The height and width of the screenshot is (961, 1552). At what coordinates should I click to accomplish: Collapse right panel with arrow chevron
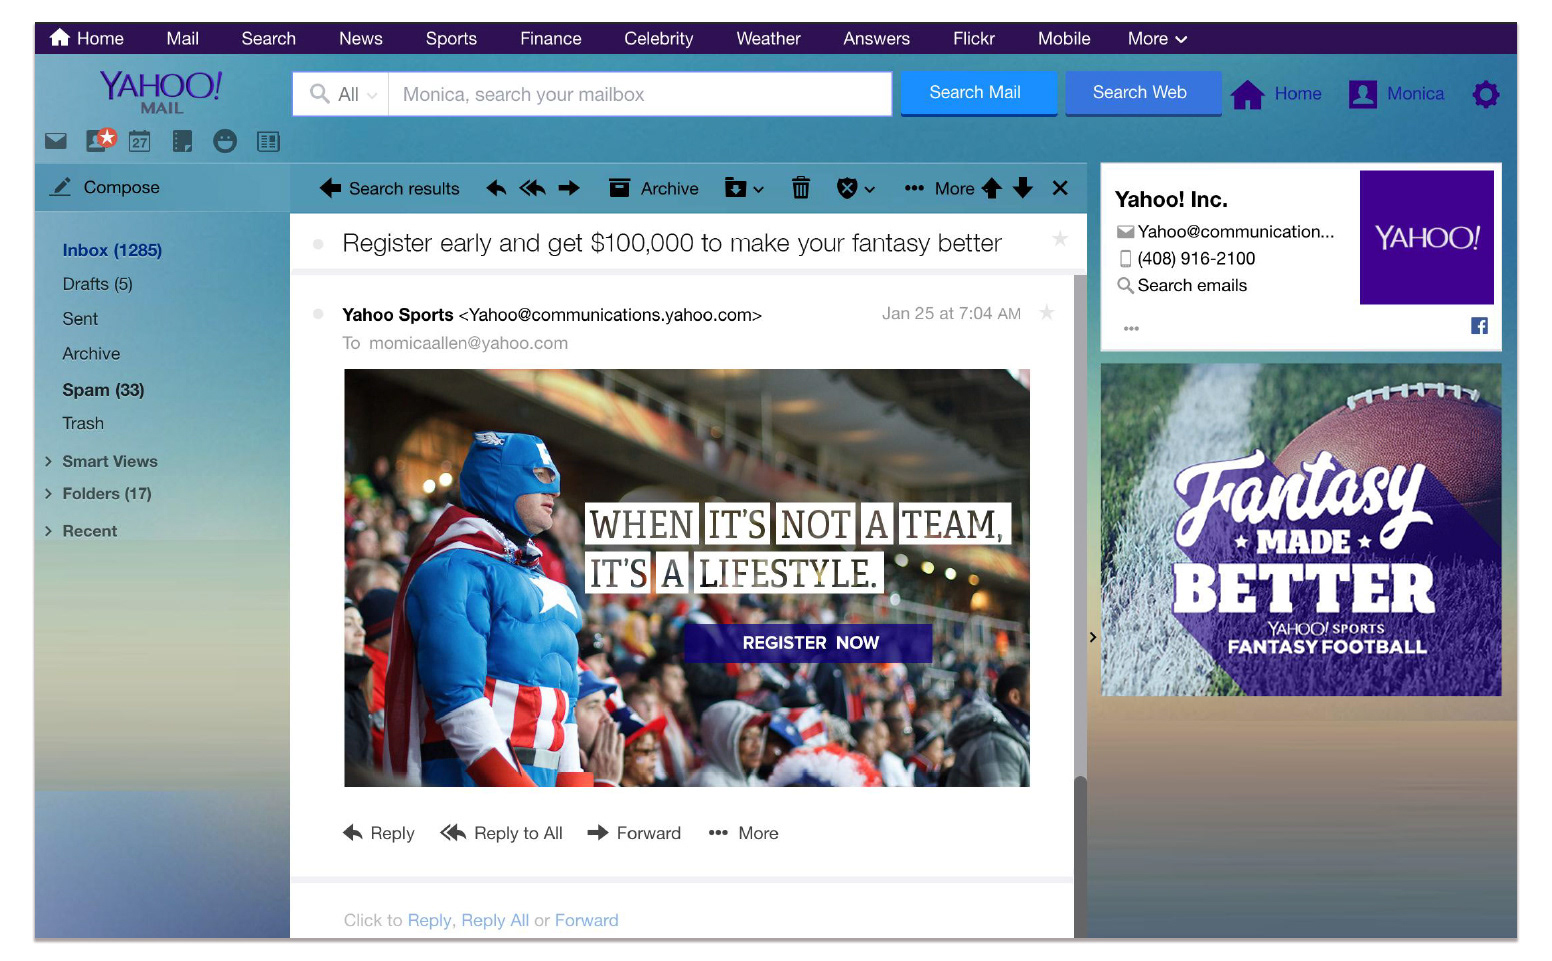(x=1092, y=637)
